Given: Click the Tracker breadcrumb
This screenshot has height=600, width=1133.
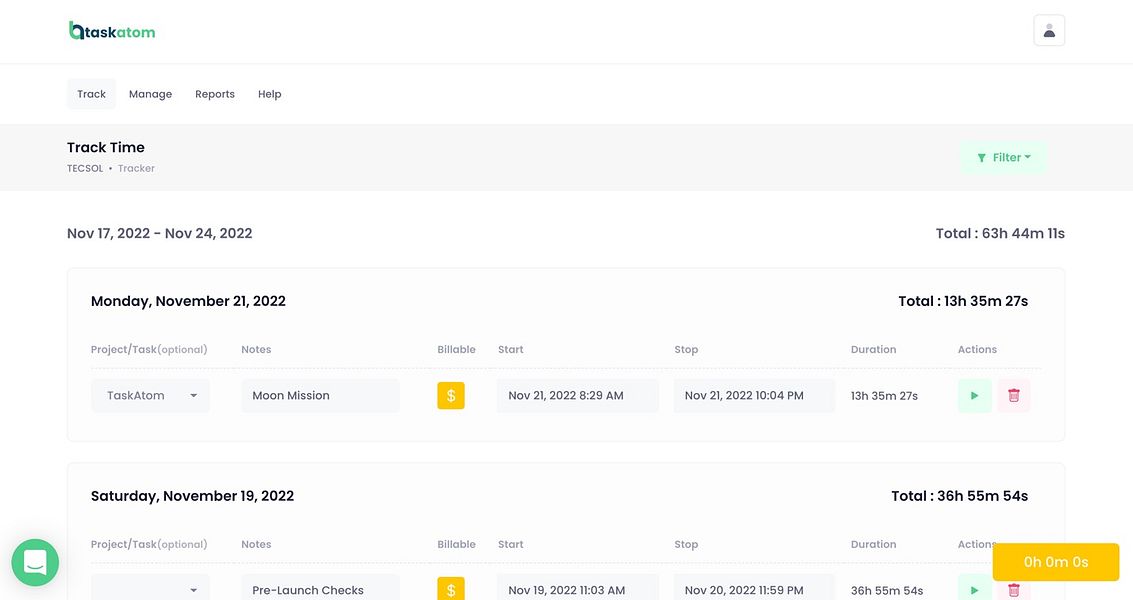Looking at the screenshot, I should tap(137, 168).
